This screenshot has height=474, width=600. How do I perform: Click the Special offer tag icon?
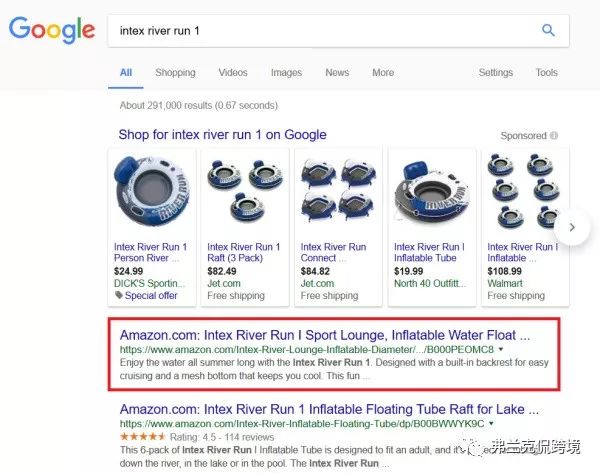click(118, 296)
